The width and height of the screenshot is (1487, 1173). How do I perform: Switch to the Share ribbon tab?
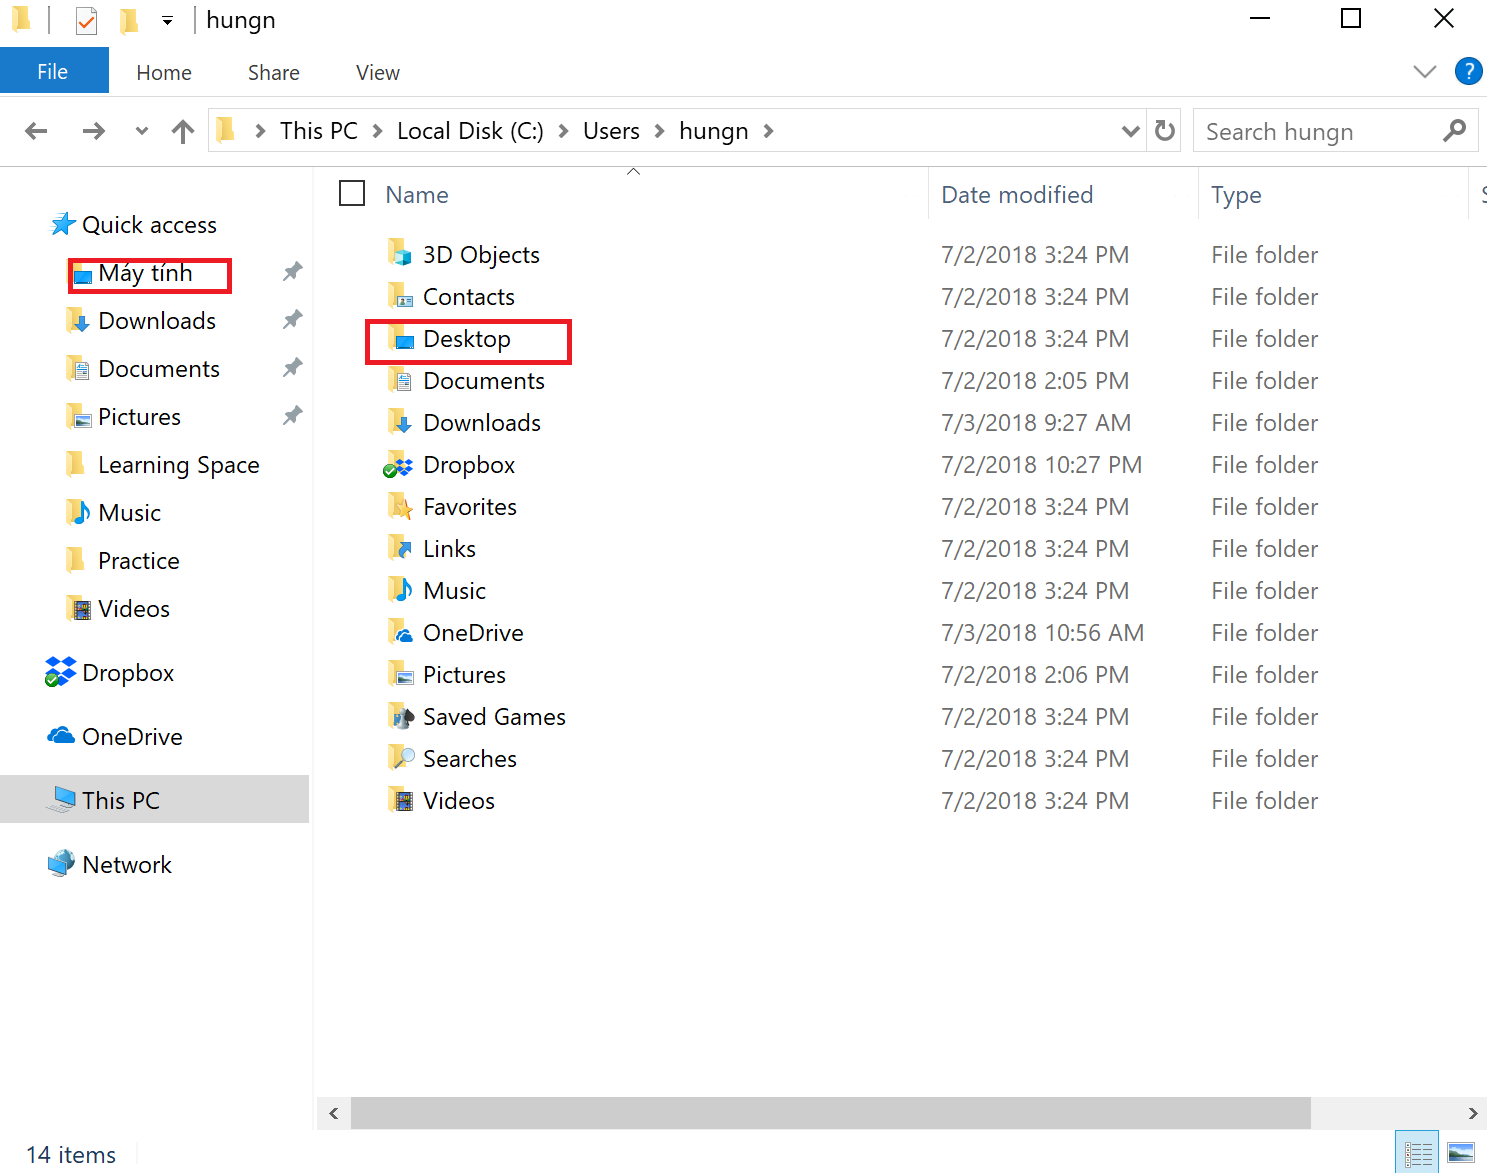coord(274,72)
